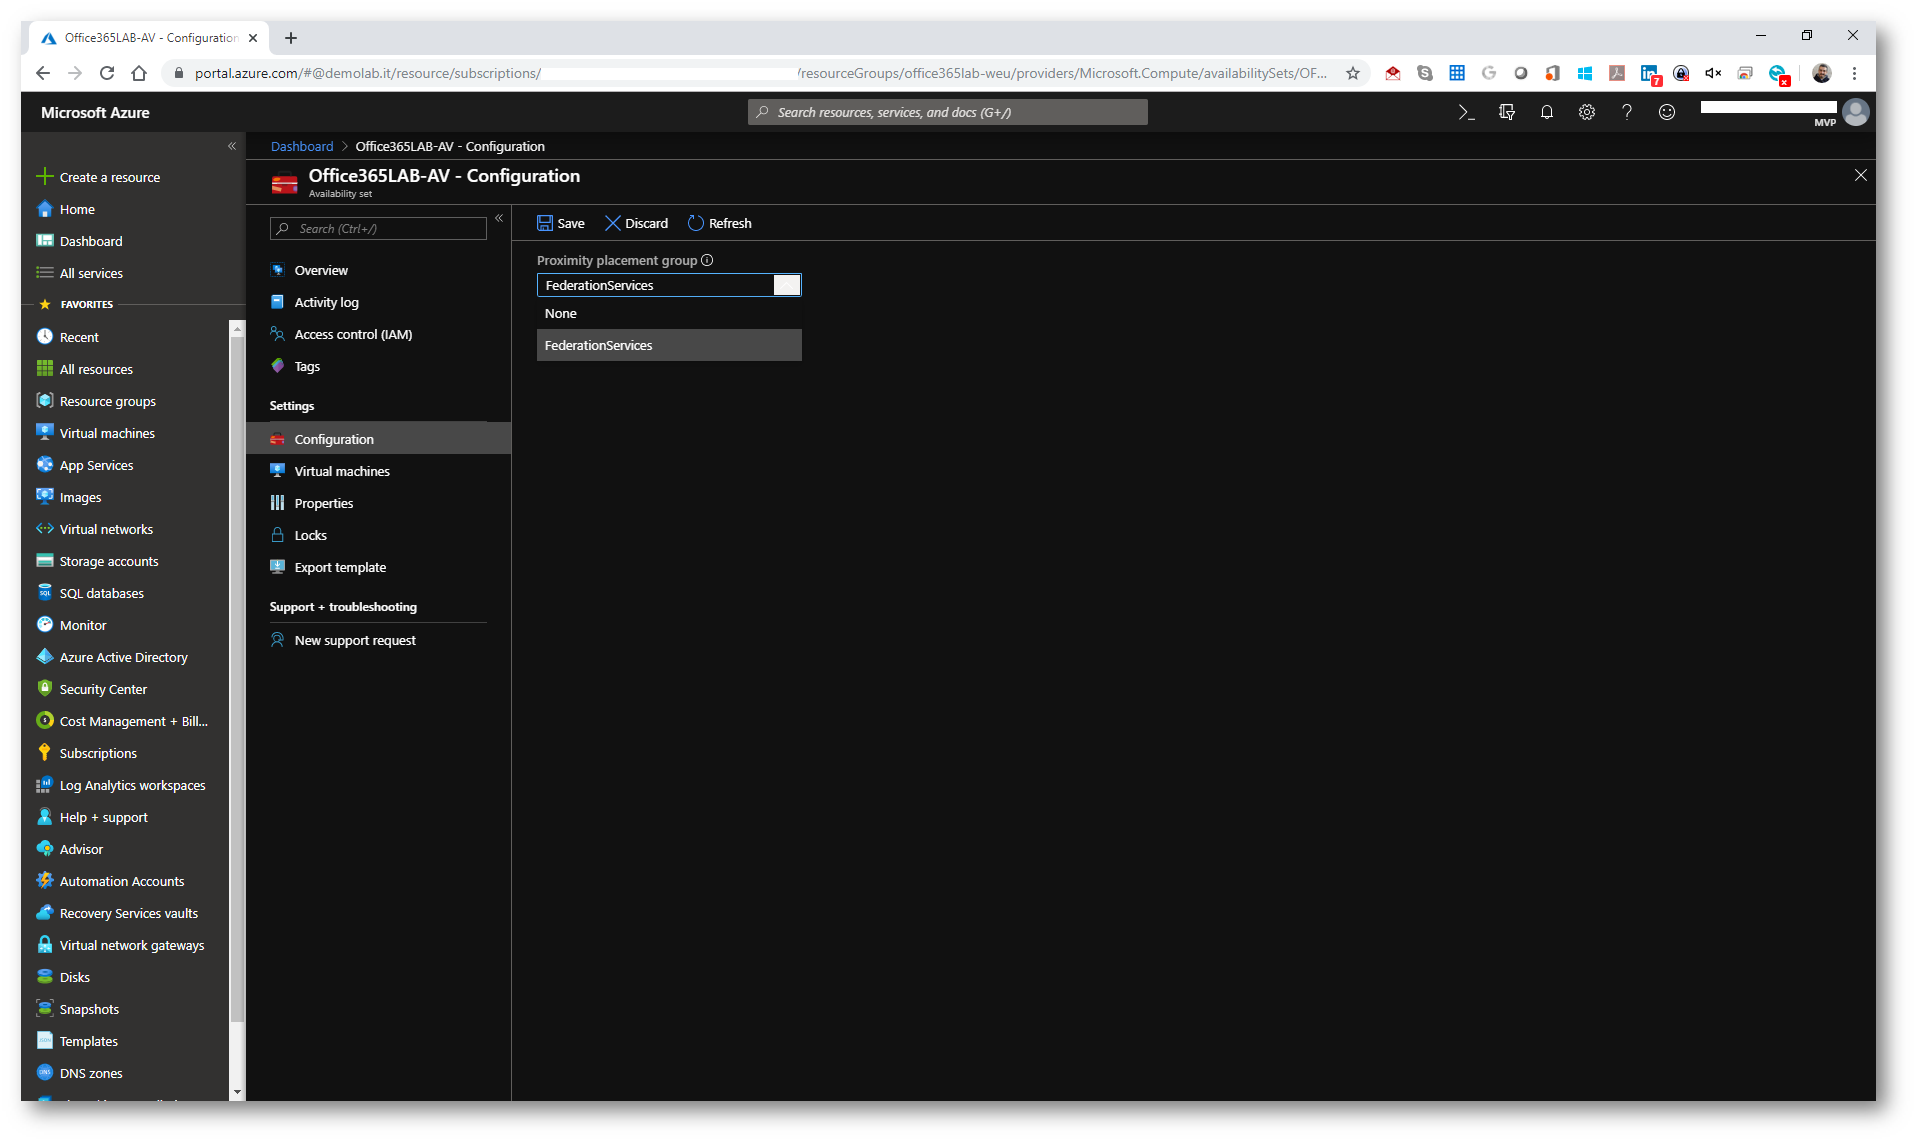This screenshot has height=1143, width=1918.
Task: Open Overview in resource menu
Action: tap(321, 270)
